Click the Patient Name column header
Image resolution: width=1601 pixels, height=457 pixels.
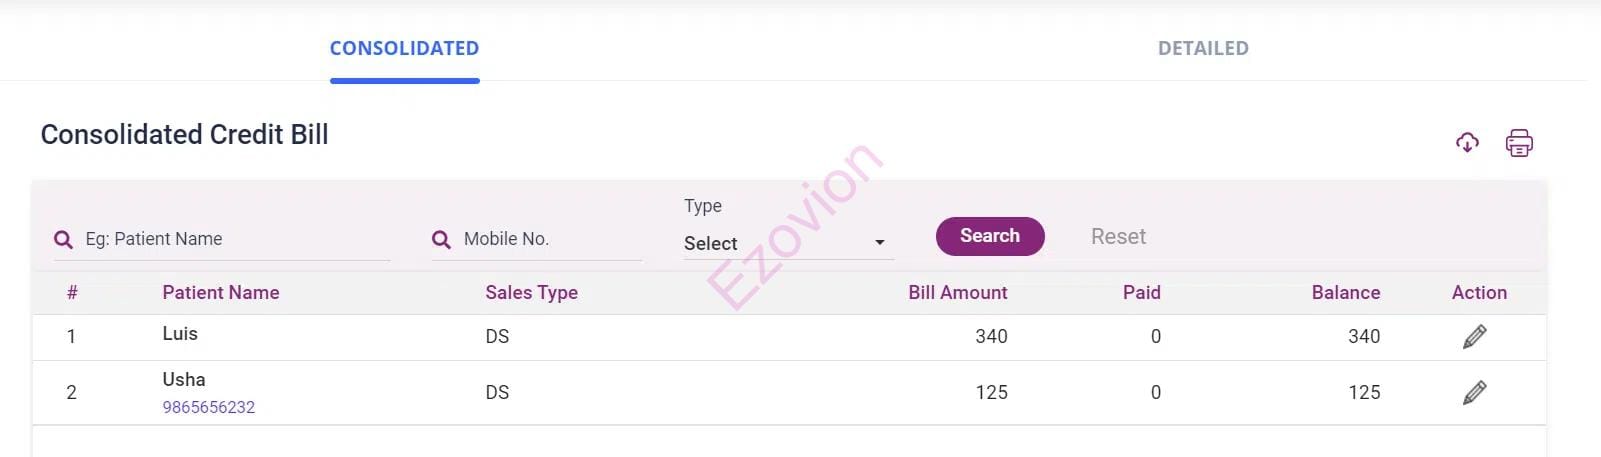[x=221, y=293]
